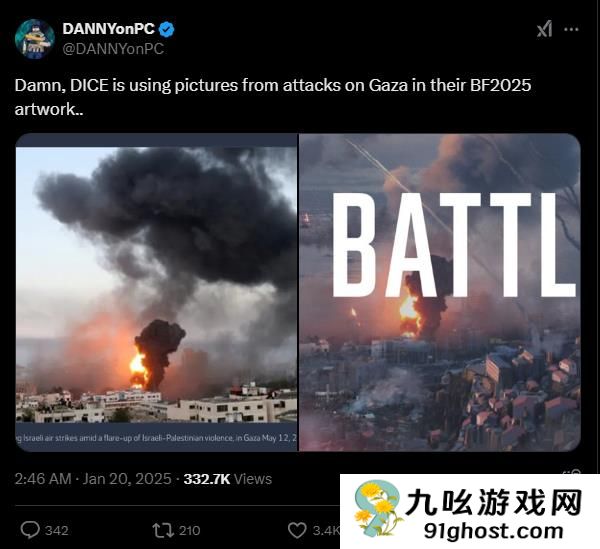
Task: Open the Battlefield artwork image
Action: click(x=440, y=293)
